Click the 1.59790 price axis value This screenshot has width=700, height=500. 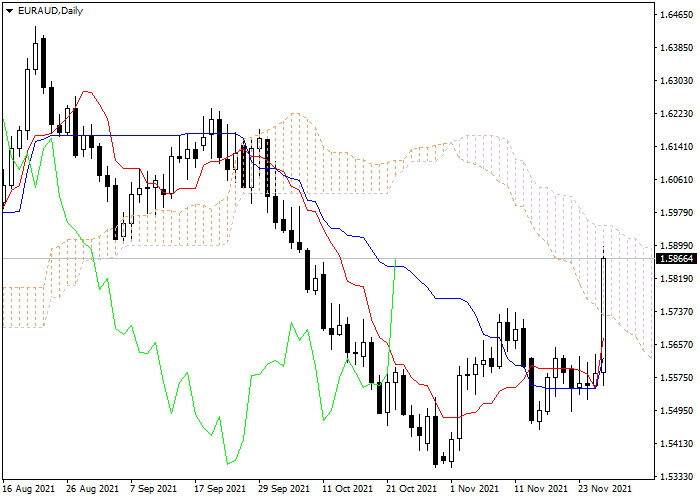[676, 212]
